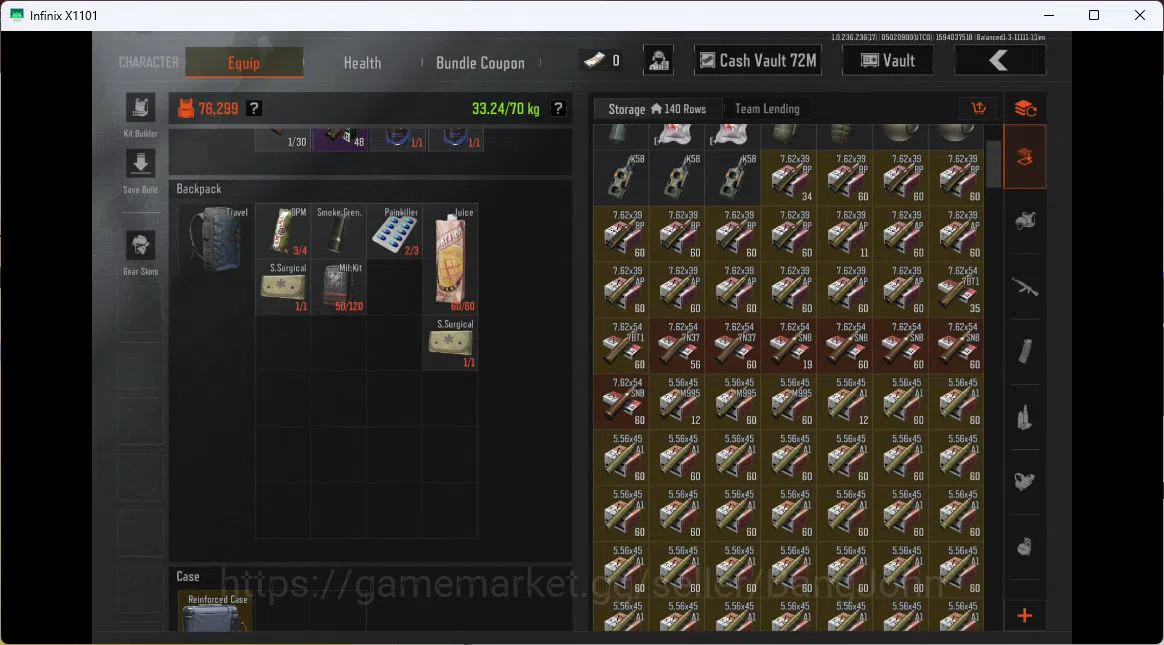Open Gear Skins
The image size is (1164, 645).
coord(140,246)
